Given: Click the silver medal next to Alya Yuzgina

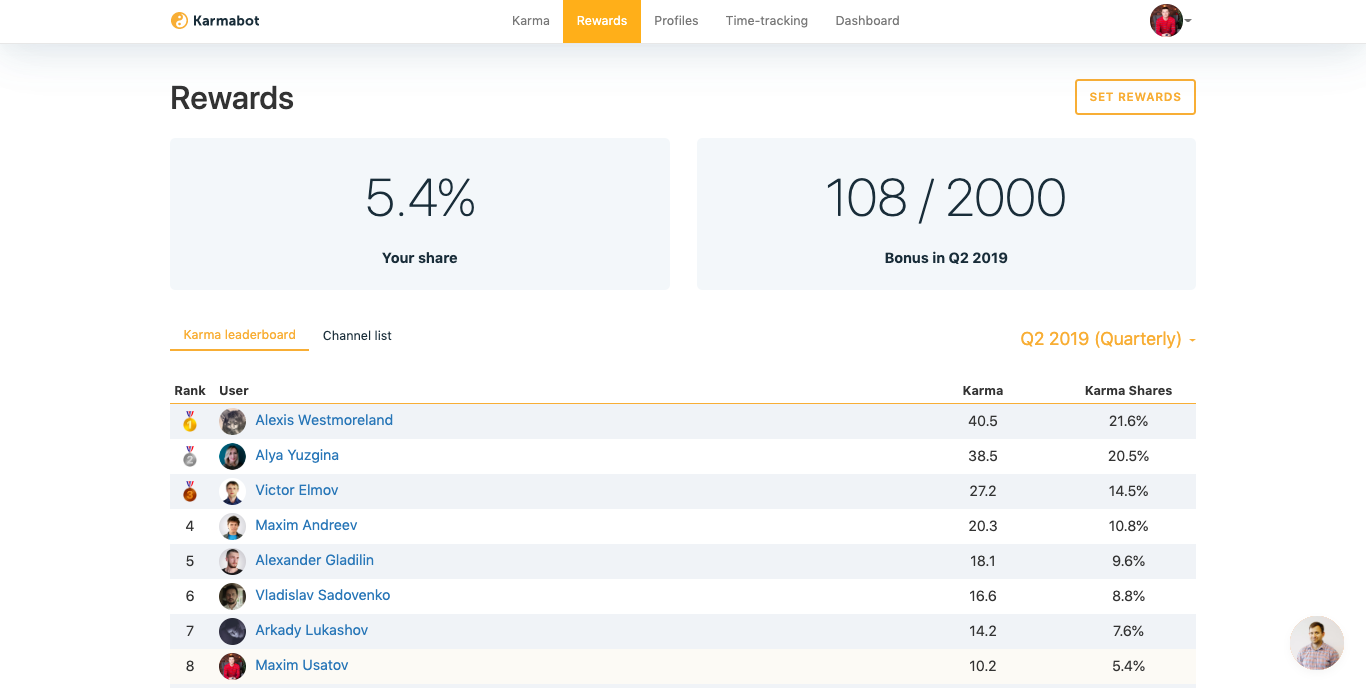Looking at the screenshot, I should coord(190,456).
